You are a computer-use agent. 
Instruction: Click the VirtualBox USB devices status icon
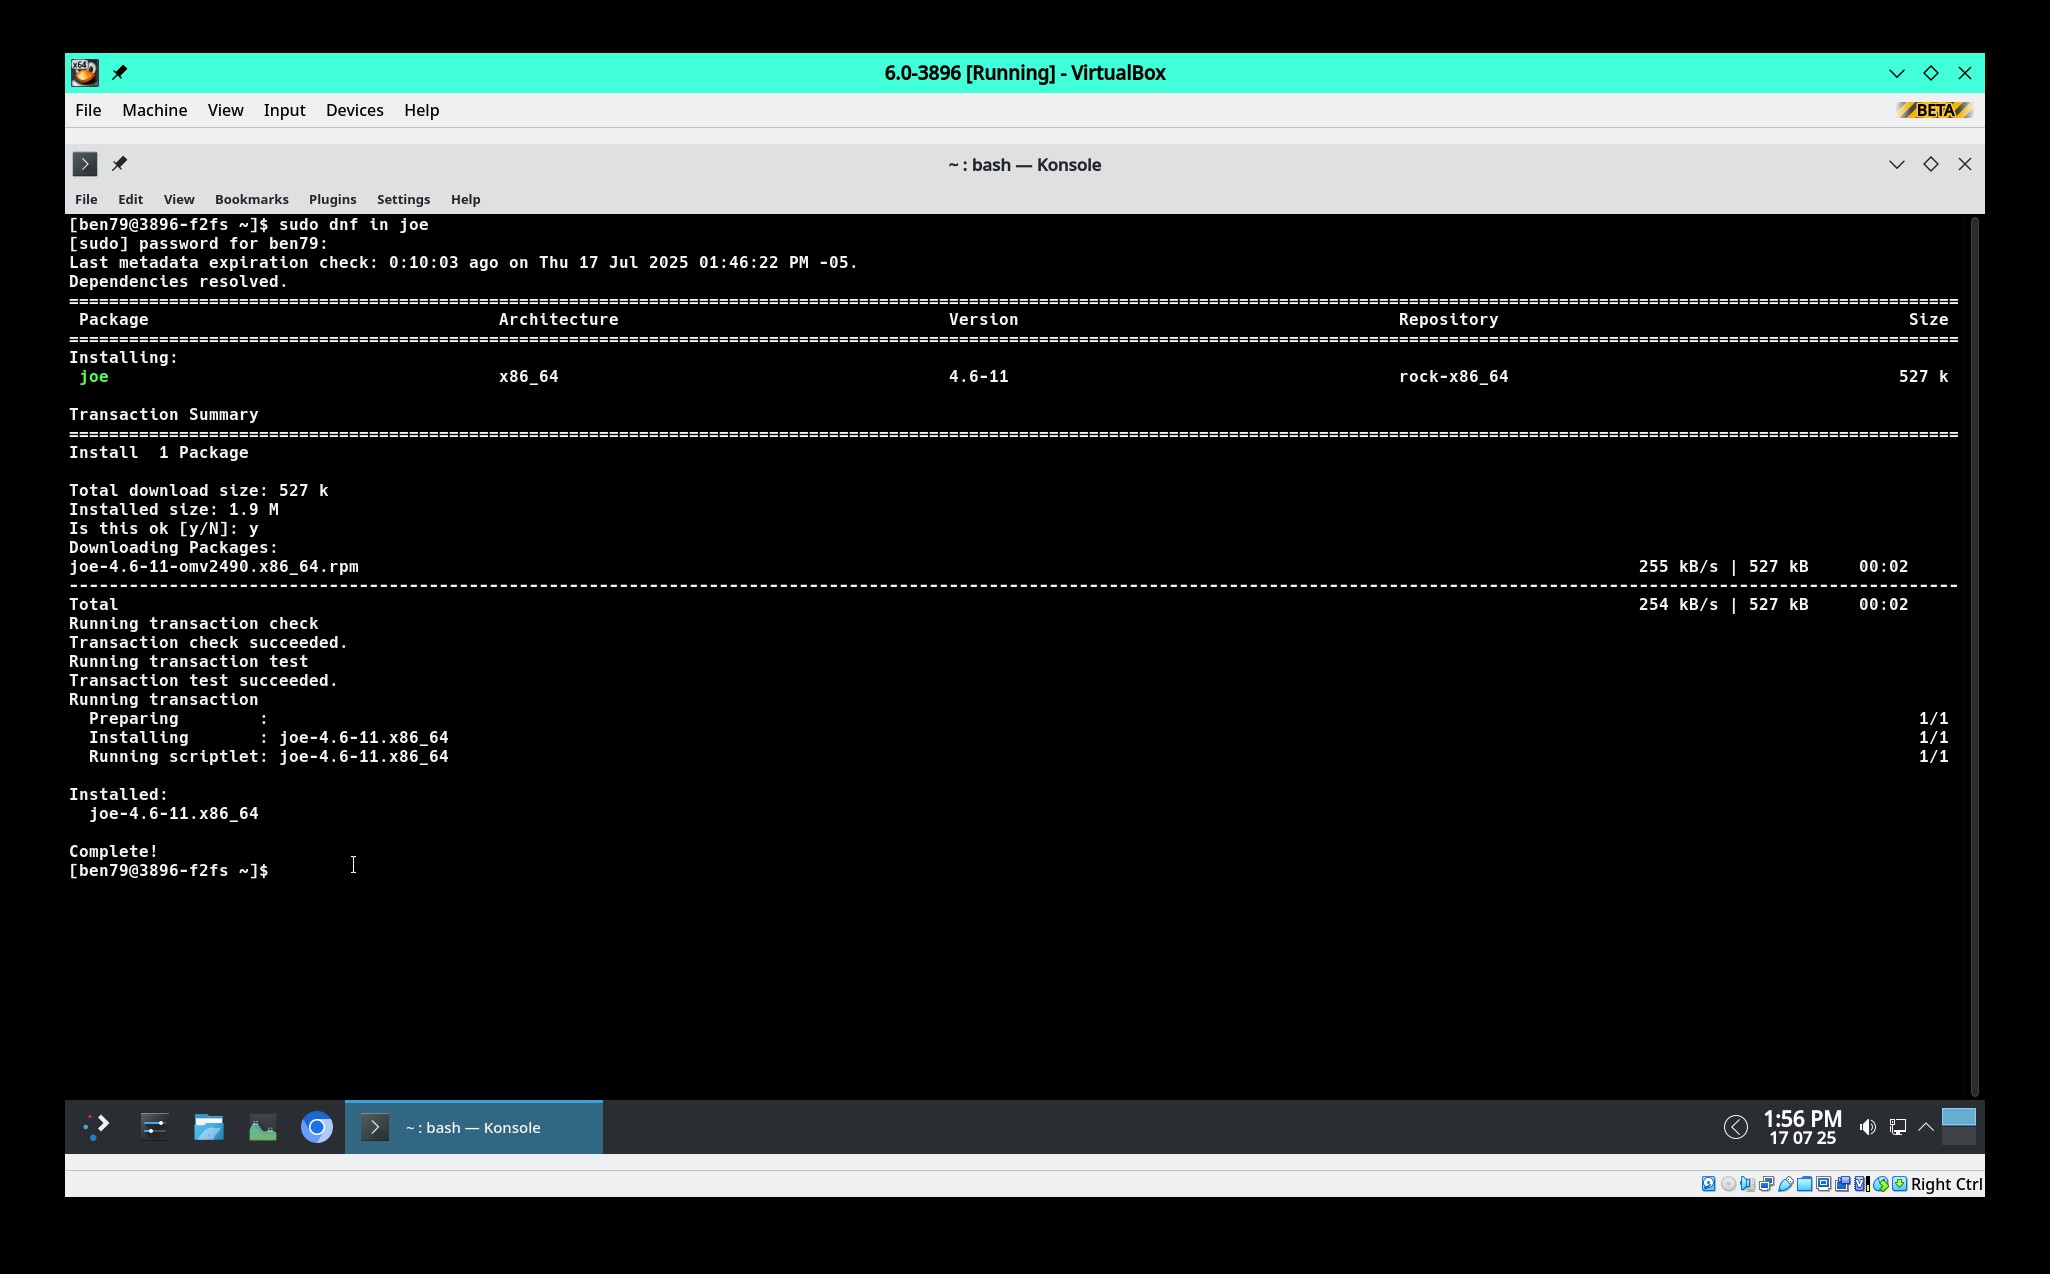click(1786, 1184)
